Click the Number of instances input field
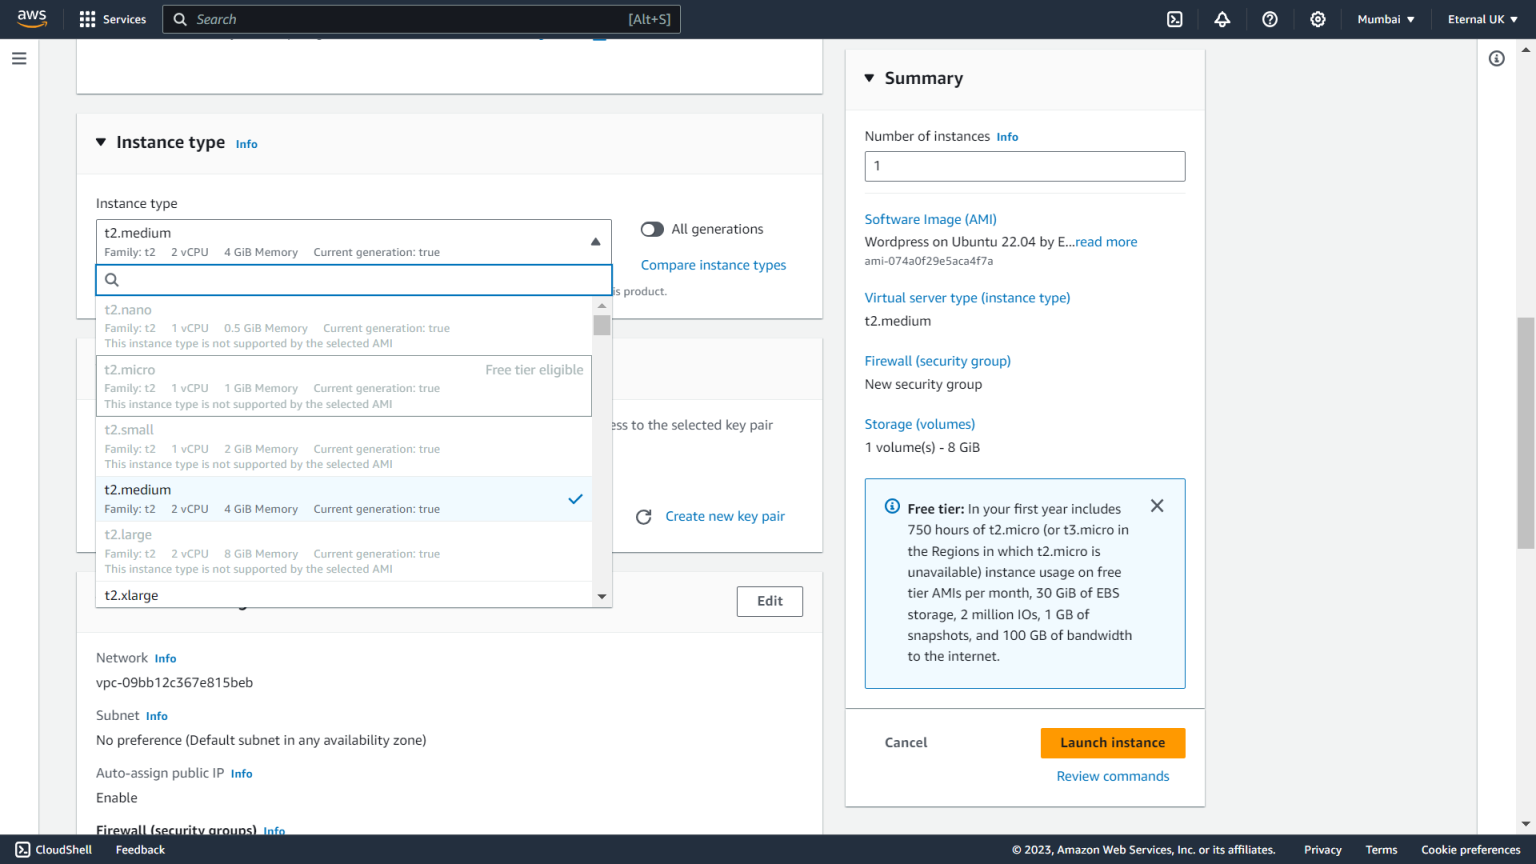The height and width of the screenshot is (864, 1536). 1024,166
